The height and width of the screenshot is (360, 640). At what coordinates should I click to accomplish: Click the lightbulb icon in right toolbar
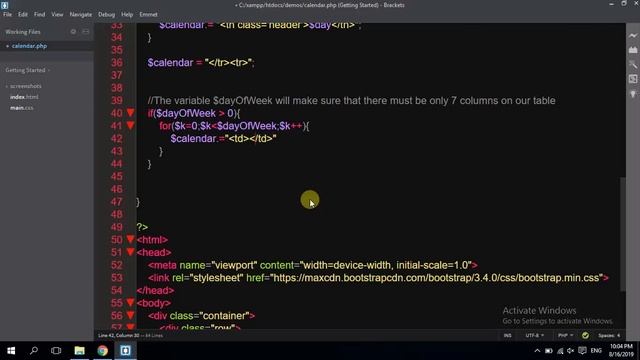coord(633,94)
